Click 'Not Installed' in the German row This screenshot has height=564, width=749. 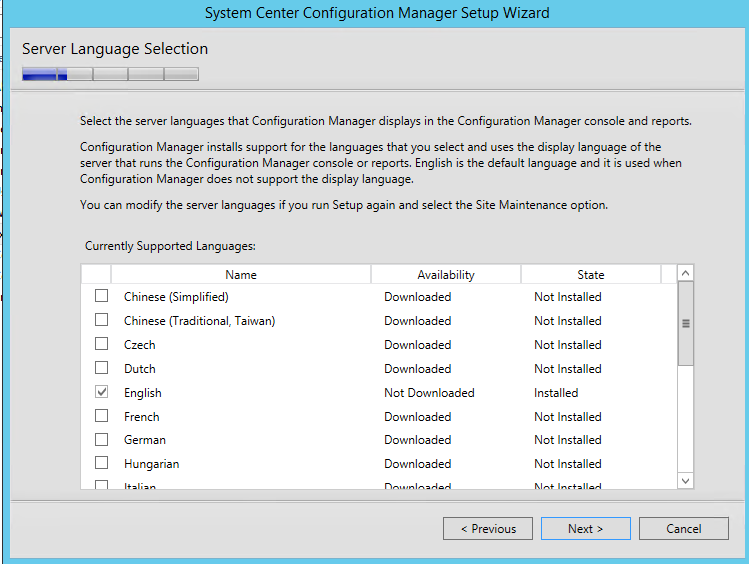[567, 440]
